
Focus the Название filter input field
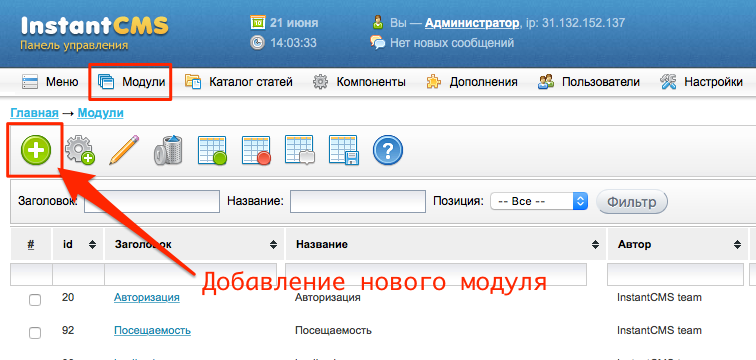tap(358, 201)
